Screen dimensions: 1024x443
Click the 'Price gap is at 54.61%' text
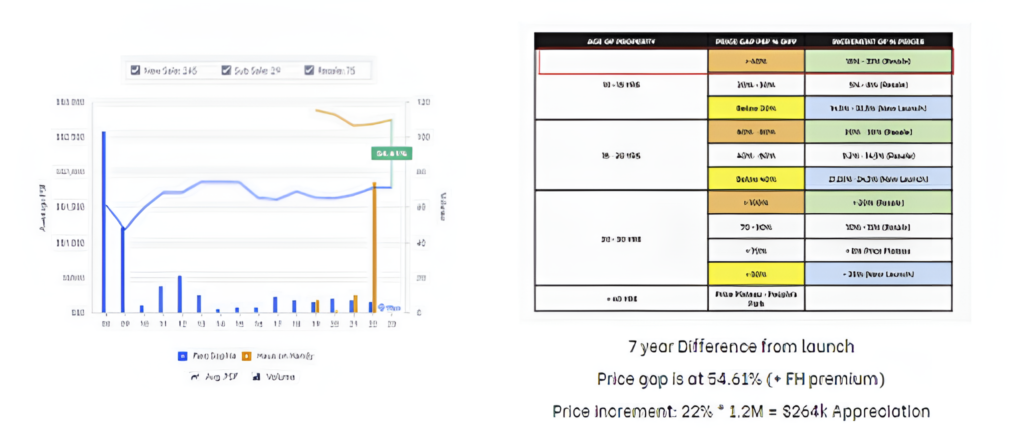[741, 378]
